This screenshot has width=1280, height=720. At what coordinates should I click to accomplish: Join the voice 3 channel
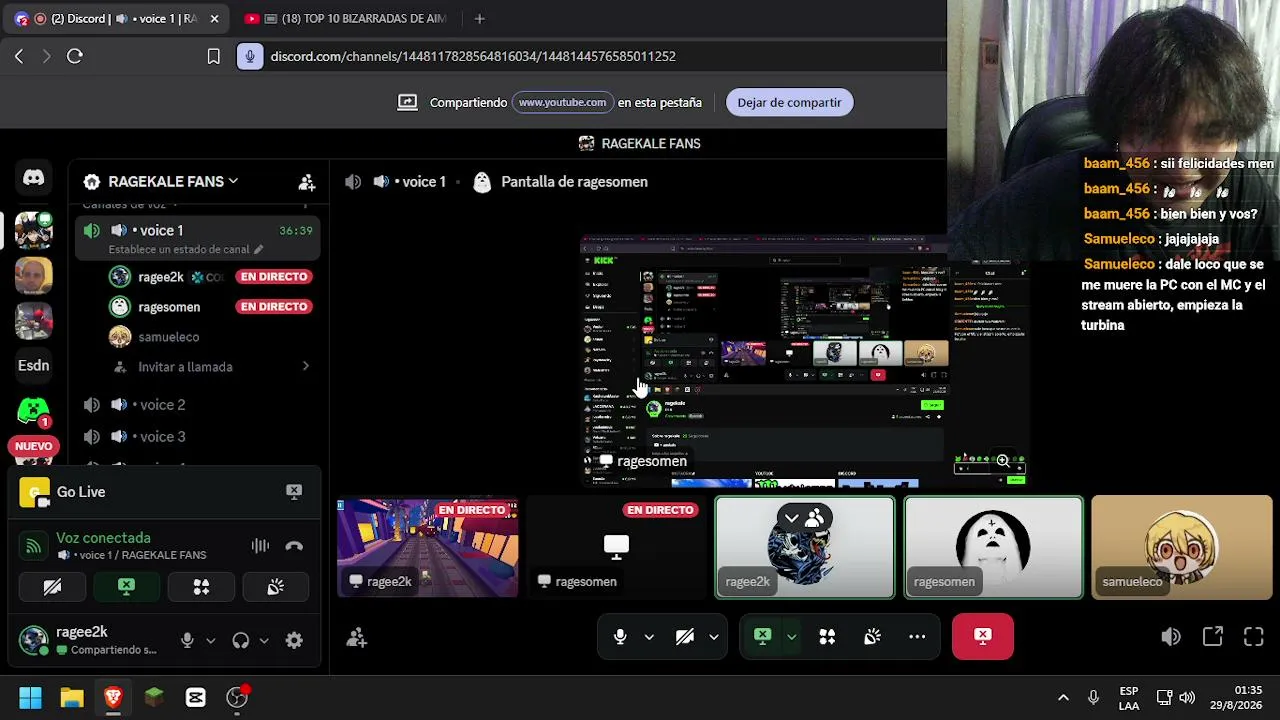click(198, 437)
